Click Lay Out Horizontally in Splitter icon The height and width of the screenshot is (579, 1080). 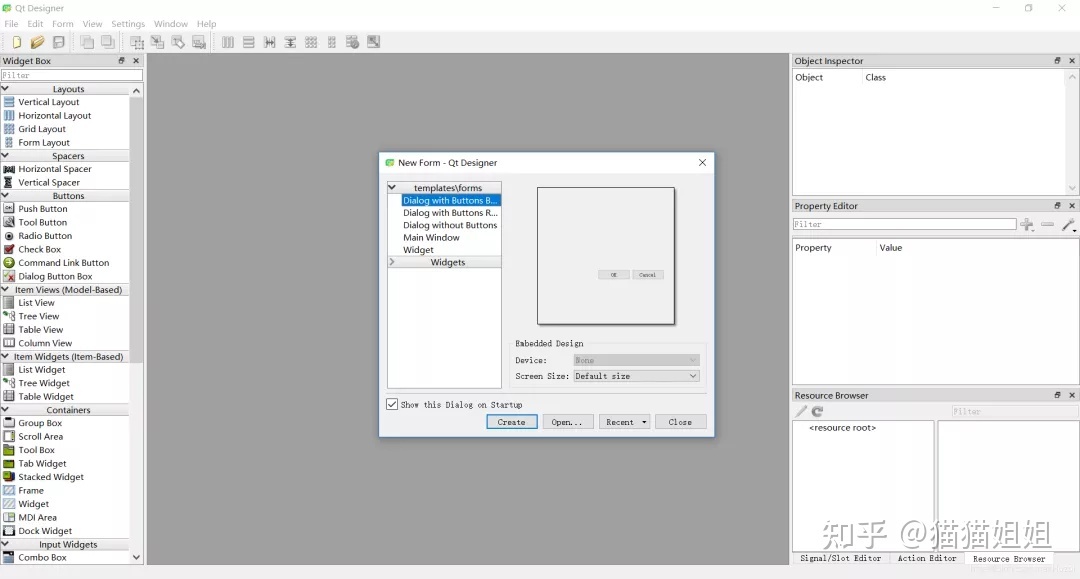pyautogui.click(x=269, y=42)
